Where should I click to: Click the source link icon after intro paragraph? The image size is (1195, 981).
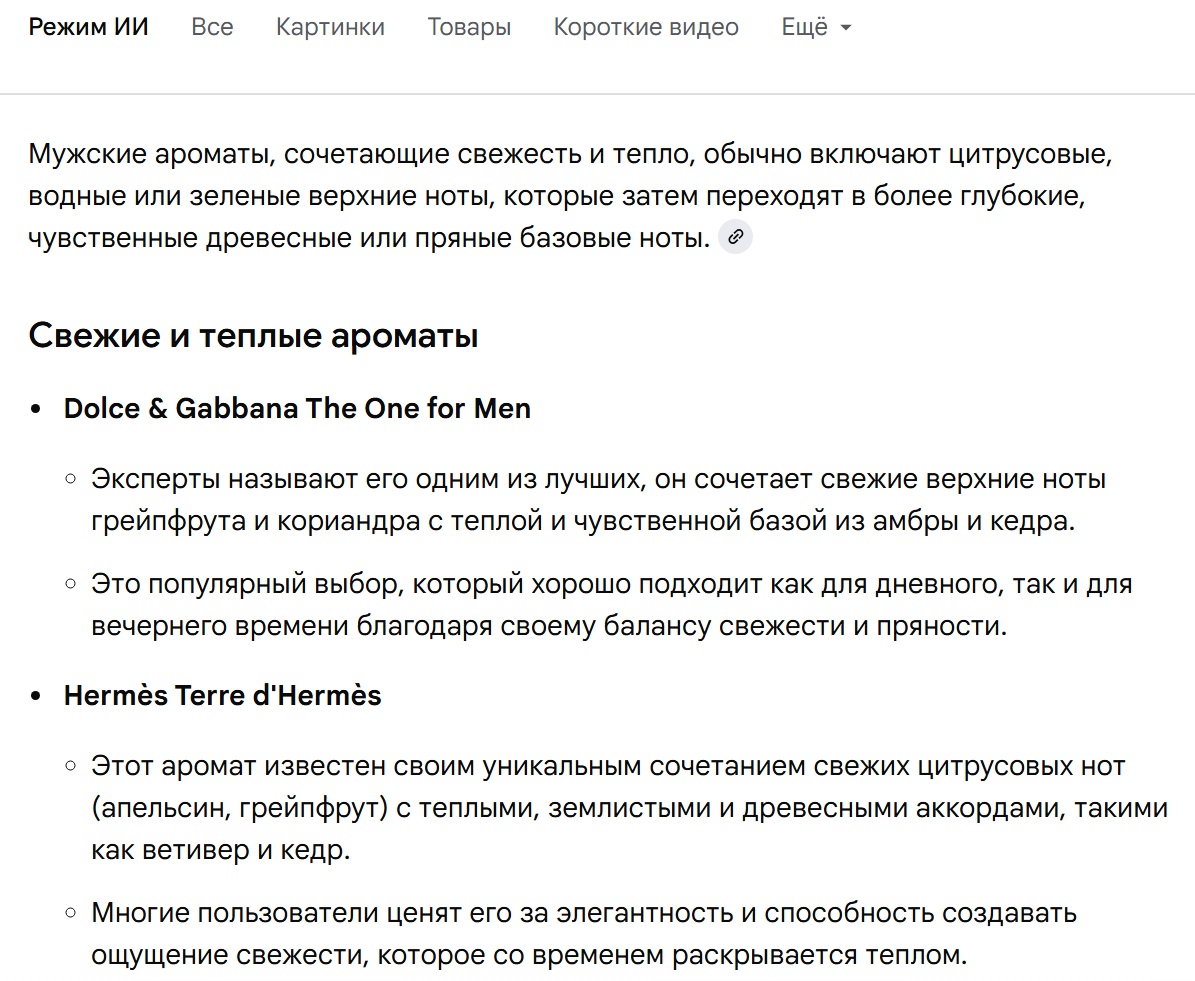[735, 237]
